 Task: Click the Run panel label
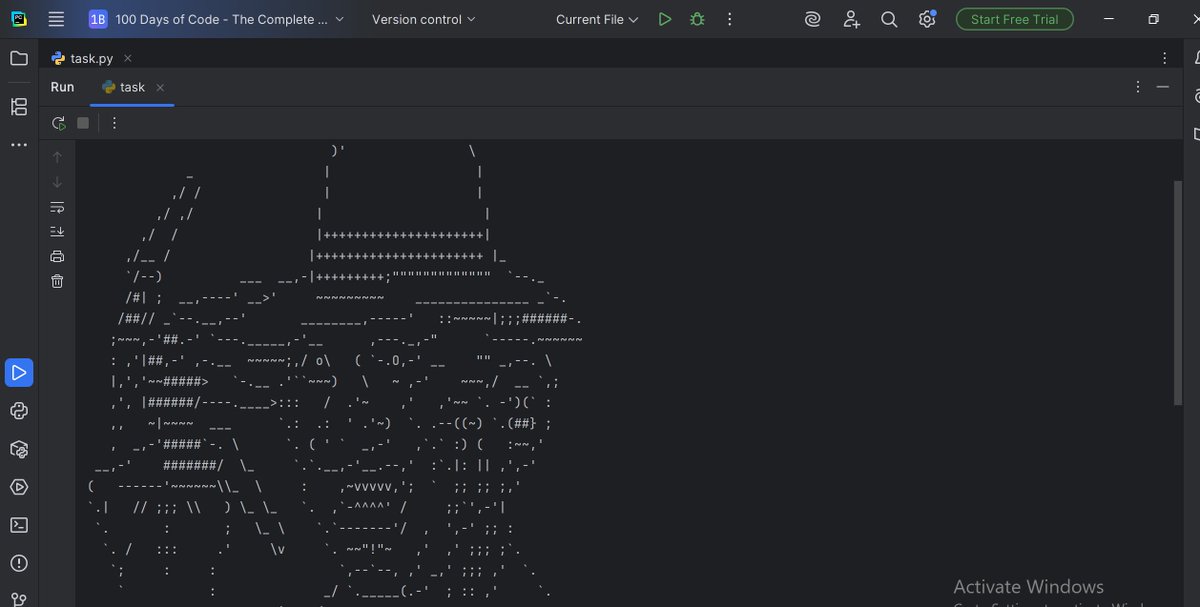[62, 87]
